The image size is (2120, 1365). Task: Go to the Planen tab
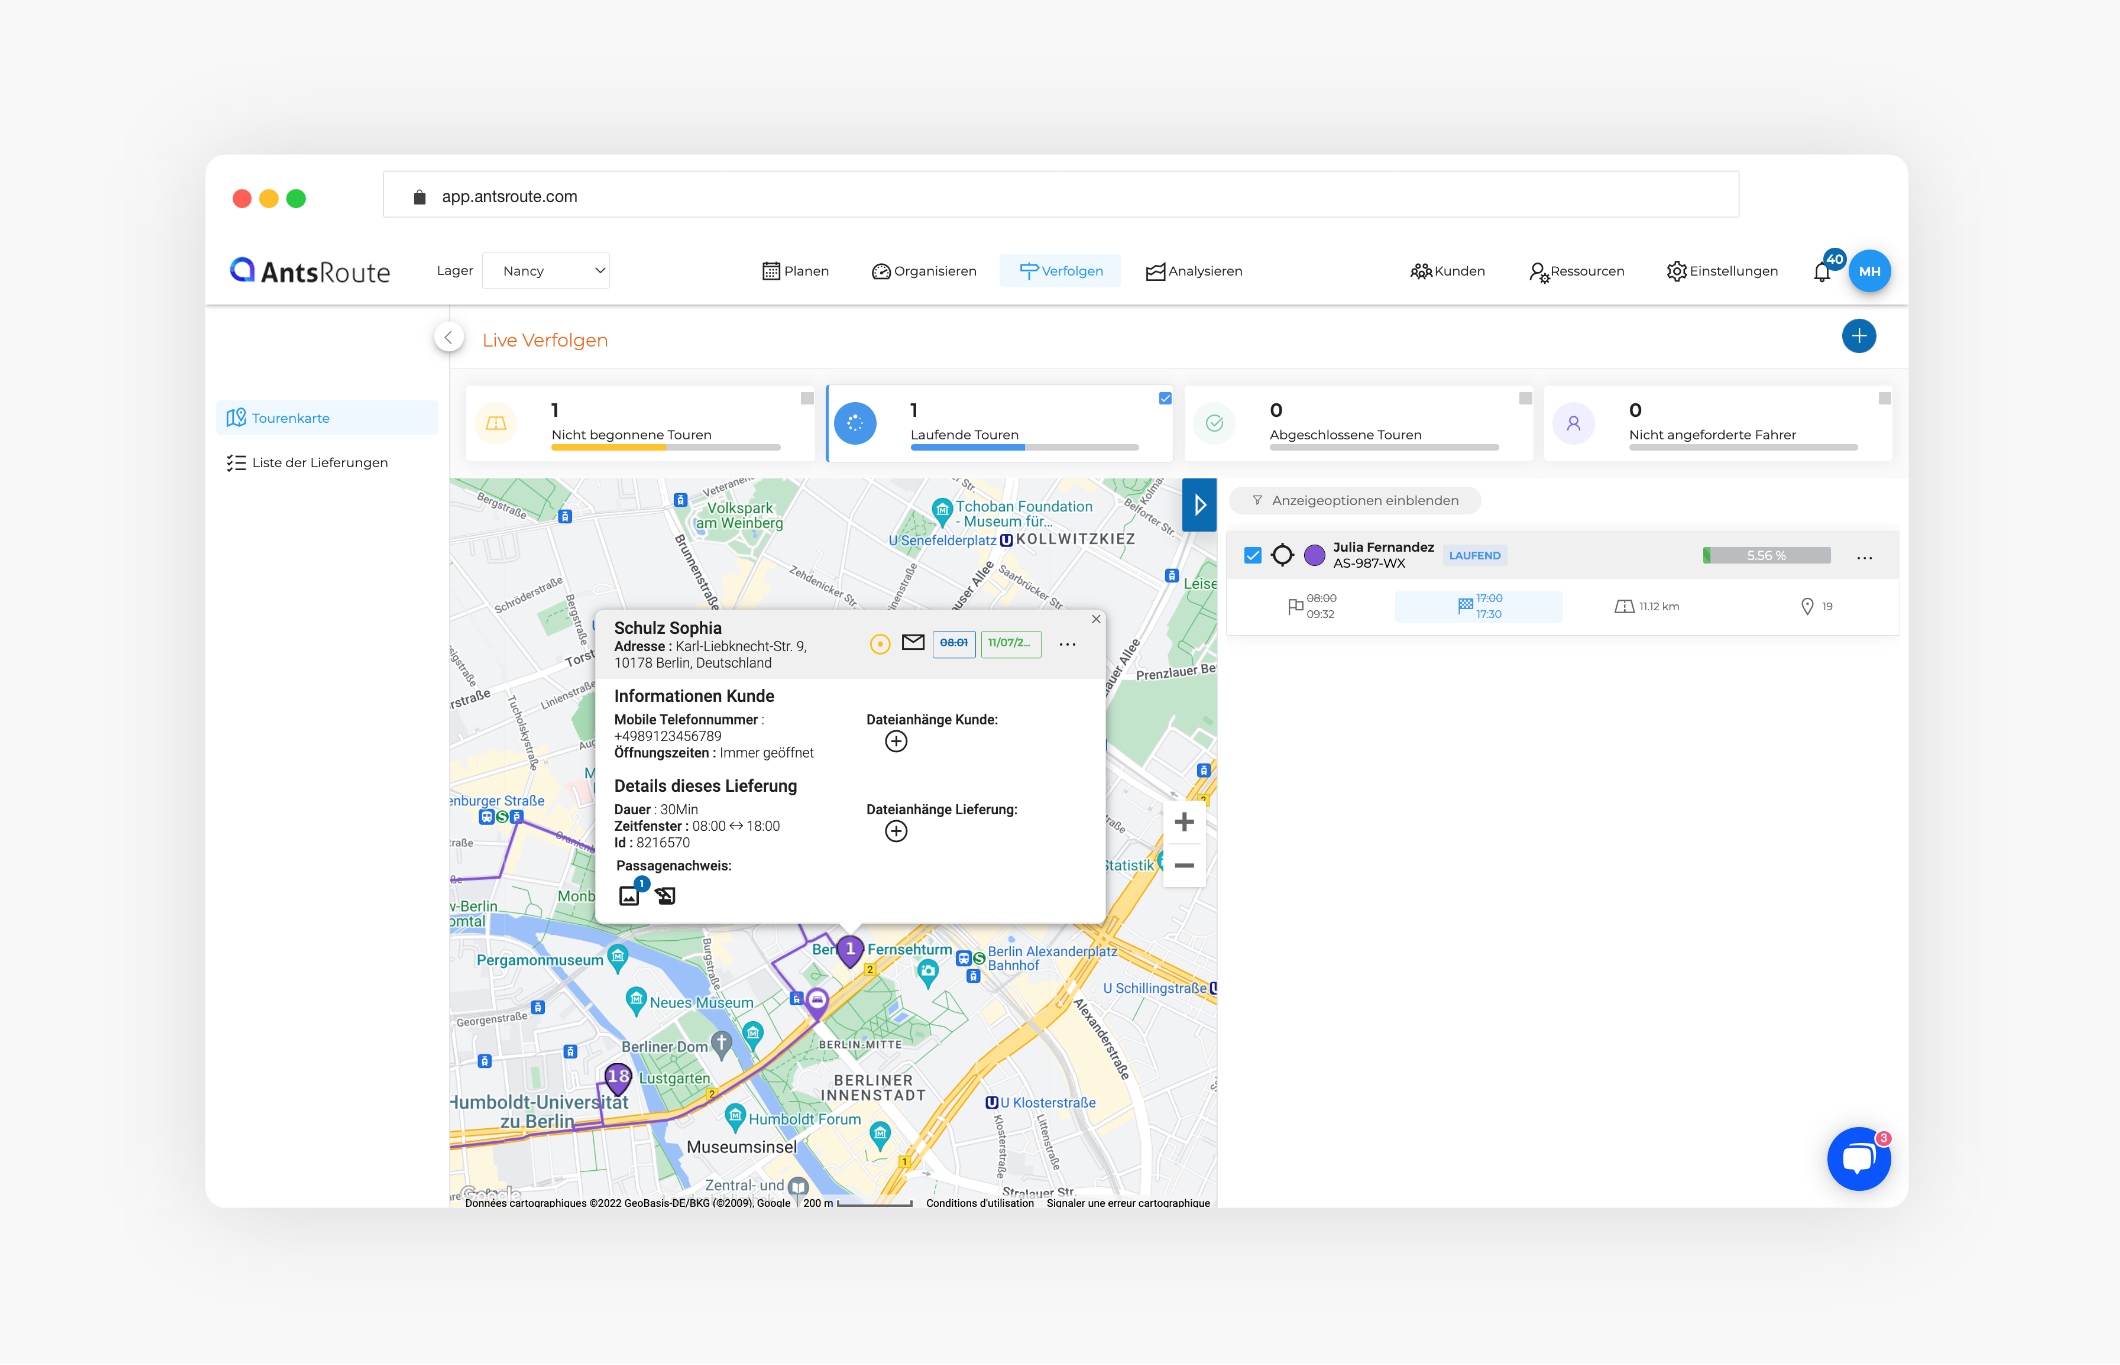coord(796,271)
